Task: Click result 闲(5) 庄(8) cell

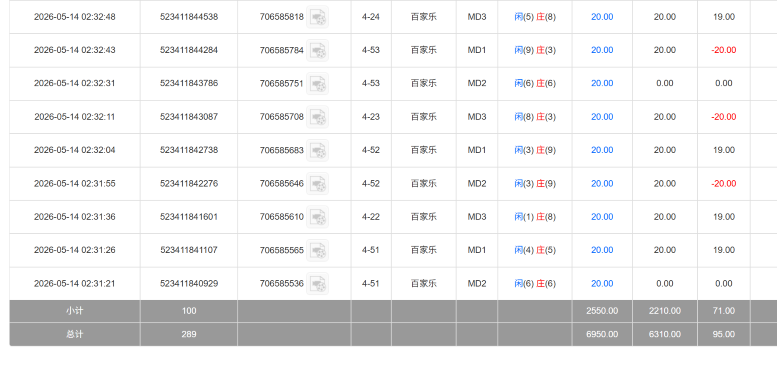Action: point(535,17)
